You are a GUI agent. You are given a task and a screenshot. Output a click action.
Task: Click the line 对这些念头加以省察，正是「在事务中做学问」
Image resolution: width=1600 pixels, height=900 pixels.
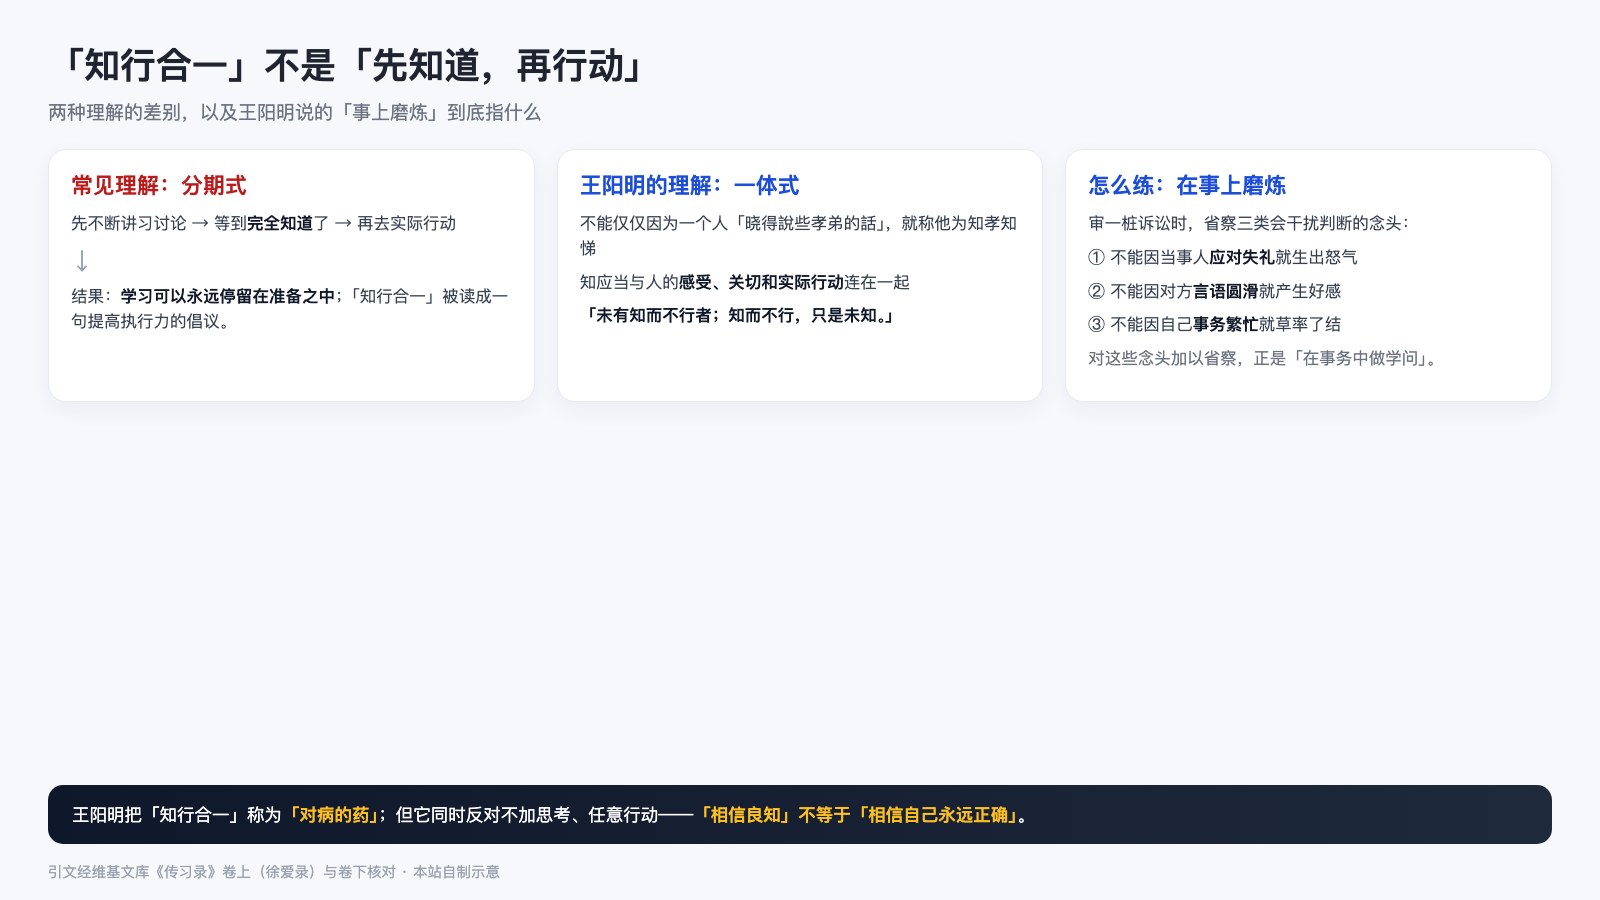click(x=1265, y=358)
